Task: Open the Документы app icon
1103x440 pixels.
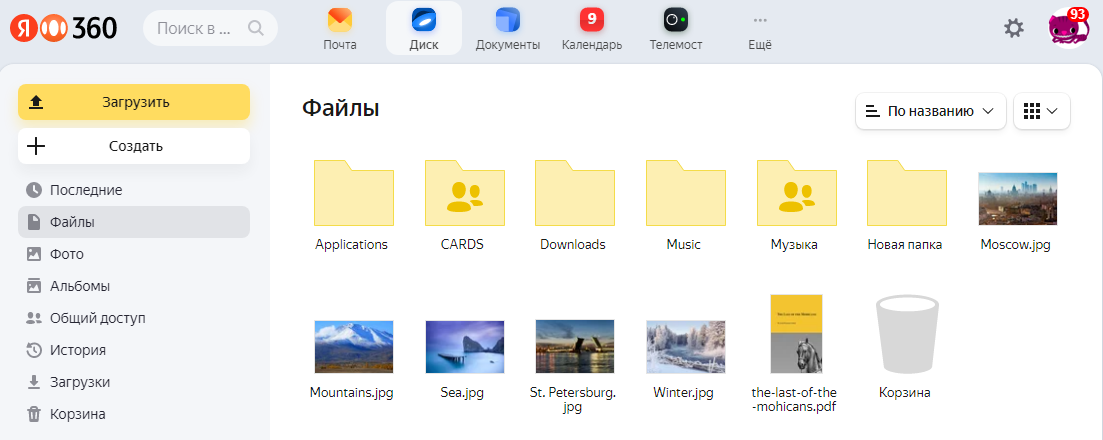Action: coord(508,21)
